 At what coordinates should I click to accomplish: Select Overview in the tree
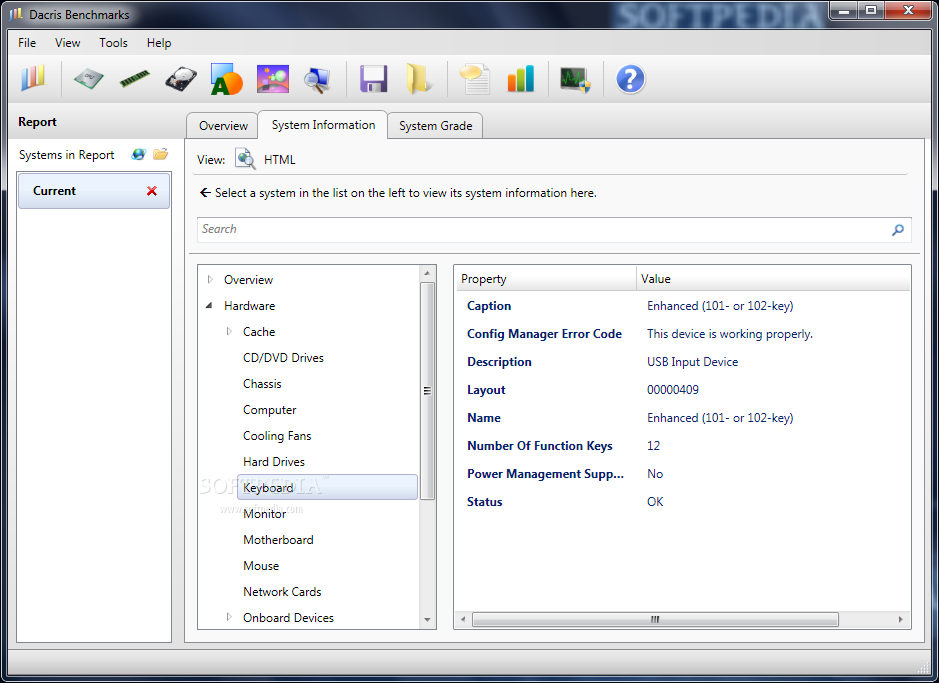coord(248,280)
